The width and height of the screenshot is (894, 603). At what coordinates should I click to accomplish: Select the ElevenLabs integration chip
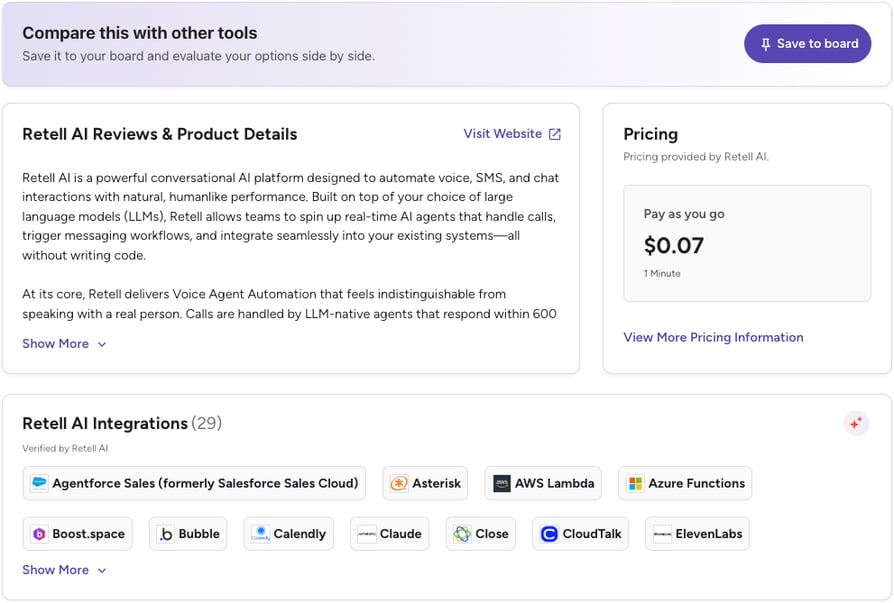pyautogui.click(x=697, y=534)
